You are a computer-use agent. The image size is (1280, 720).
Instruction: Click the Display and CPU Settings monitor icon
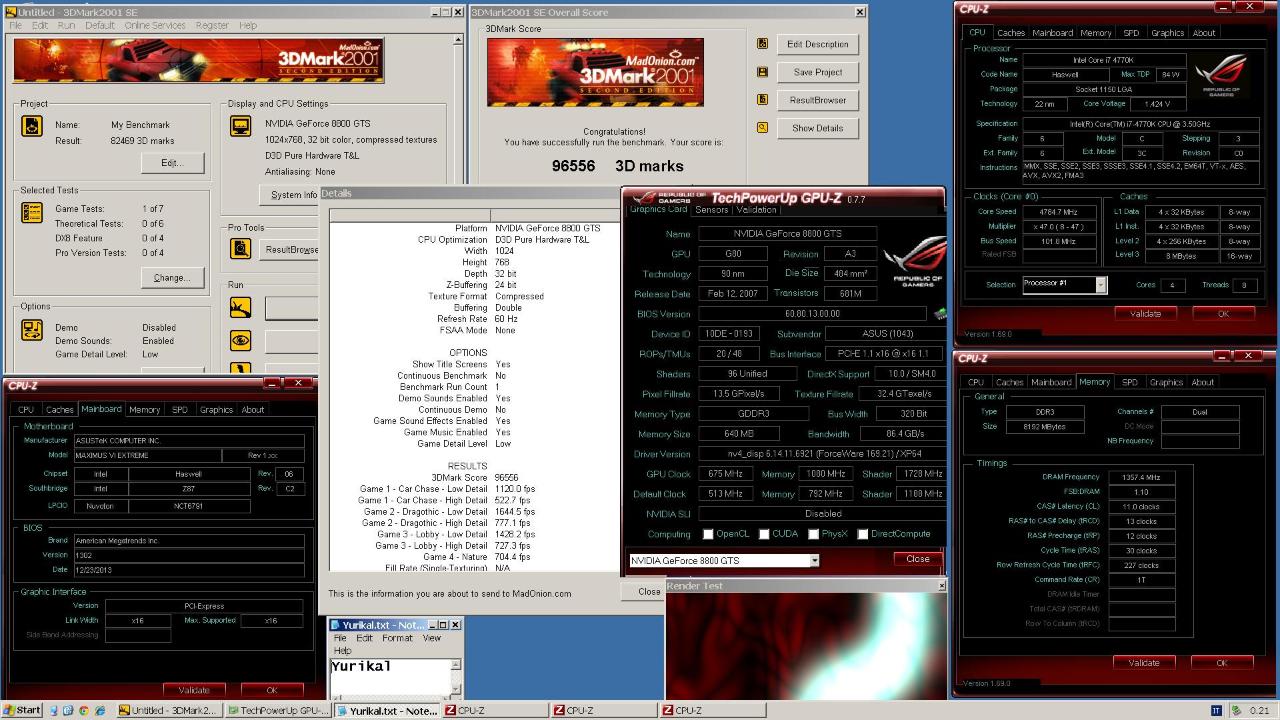240,126
